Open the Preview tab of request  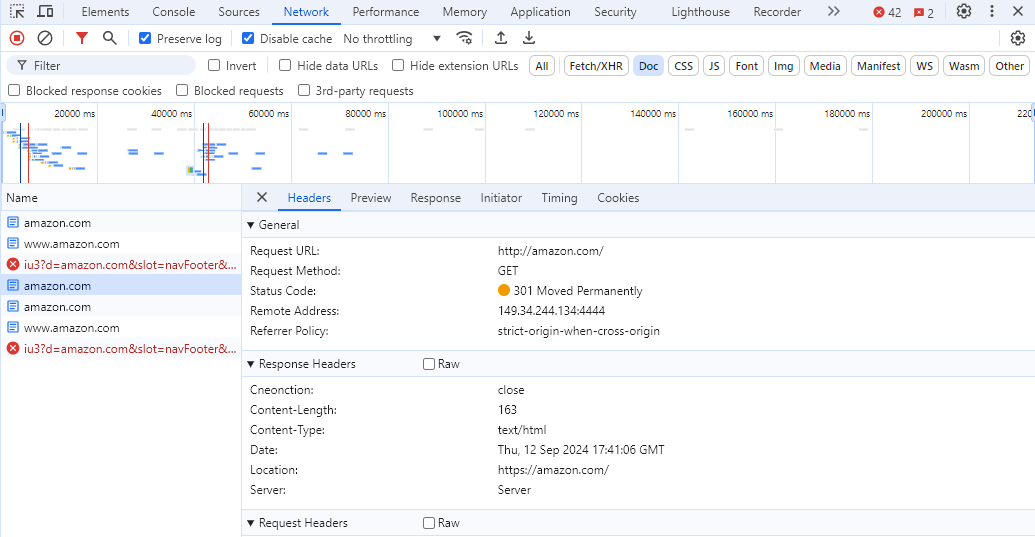(371, 198)
